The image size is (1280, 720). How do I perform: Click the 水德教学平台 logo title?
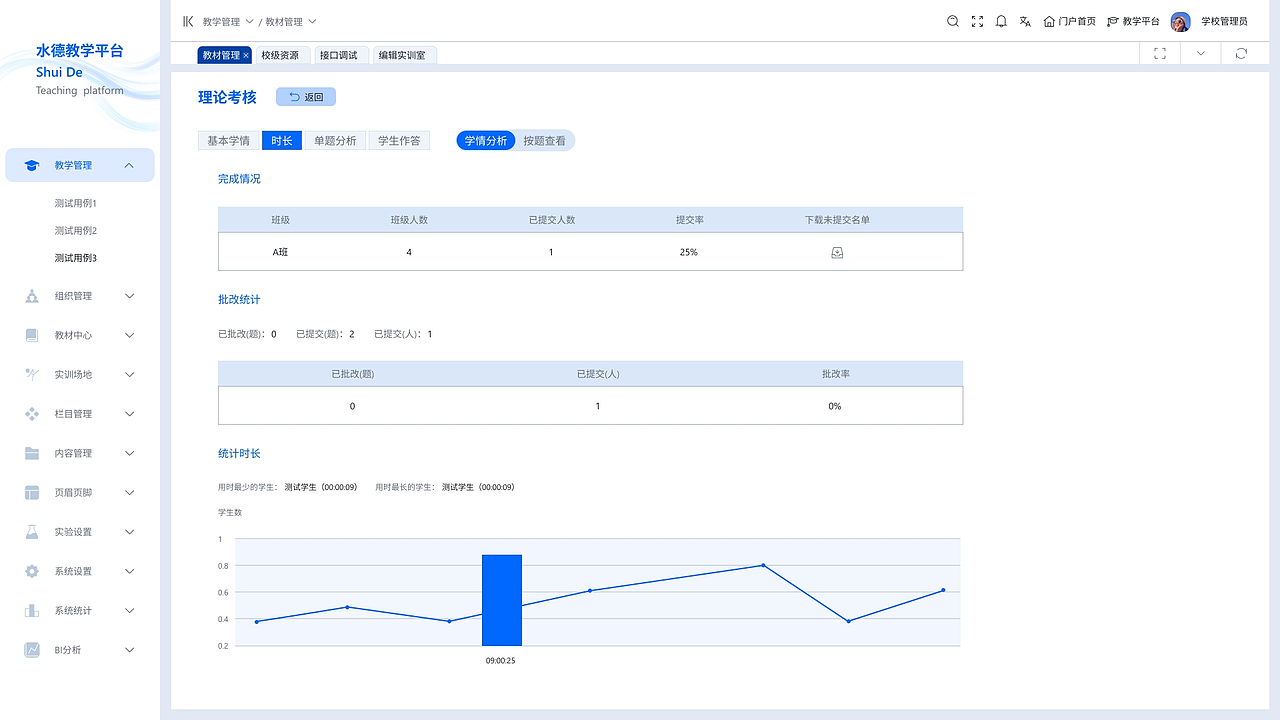click(80, 51)
